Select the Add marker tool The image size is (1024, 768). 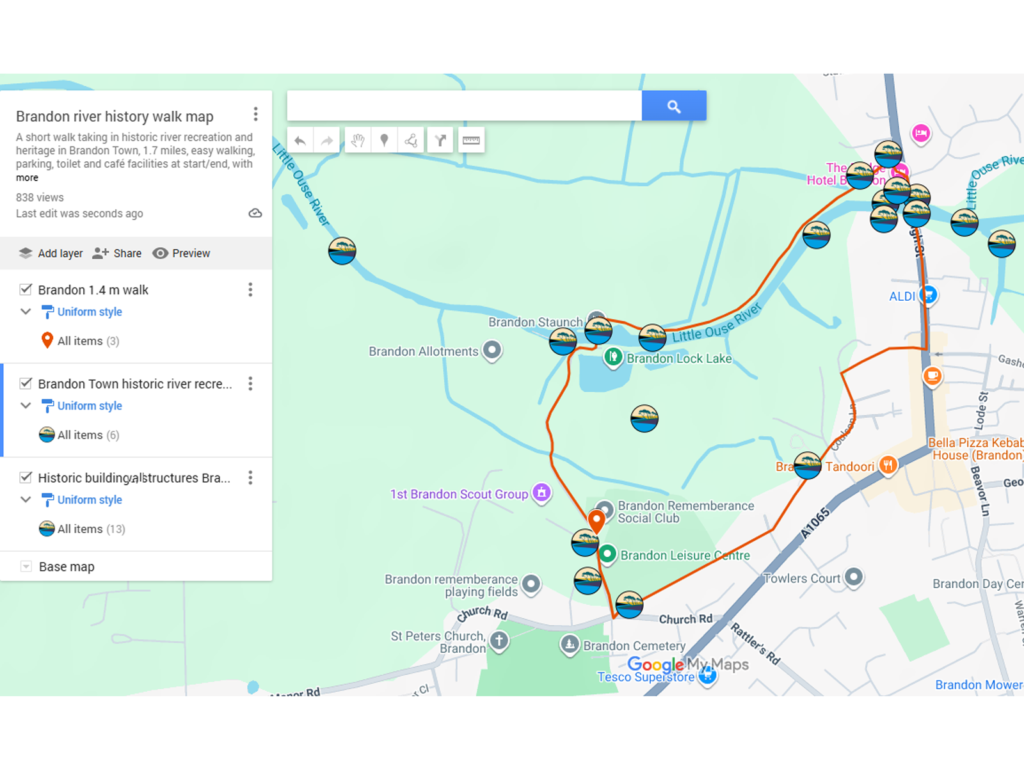click(385, 140)
